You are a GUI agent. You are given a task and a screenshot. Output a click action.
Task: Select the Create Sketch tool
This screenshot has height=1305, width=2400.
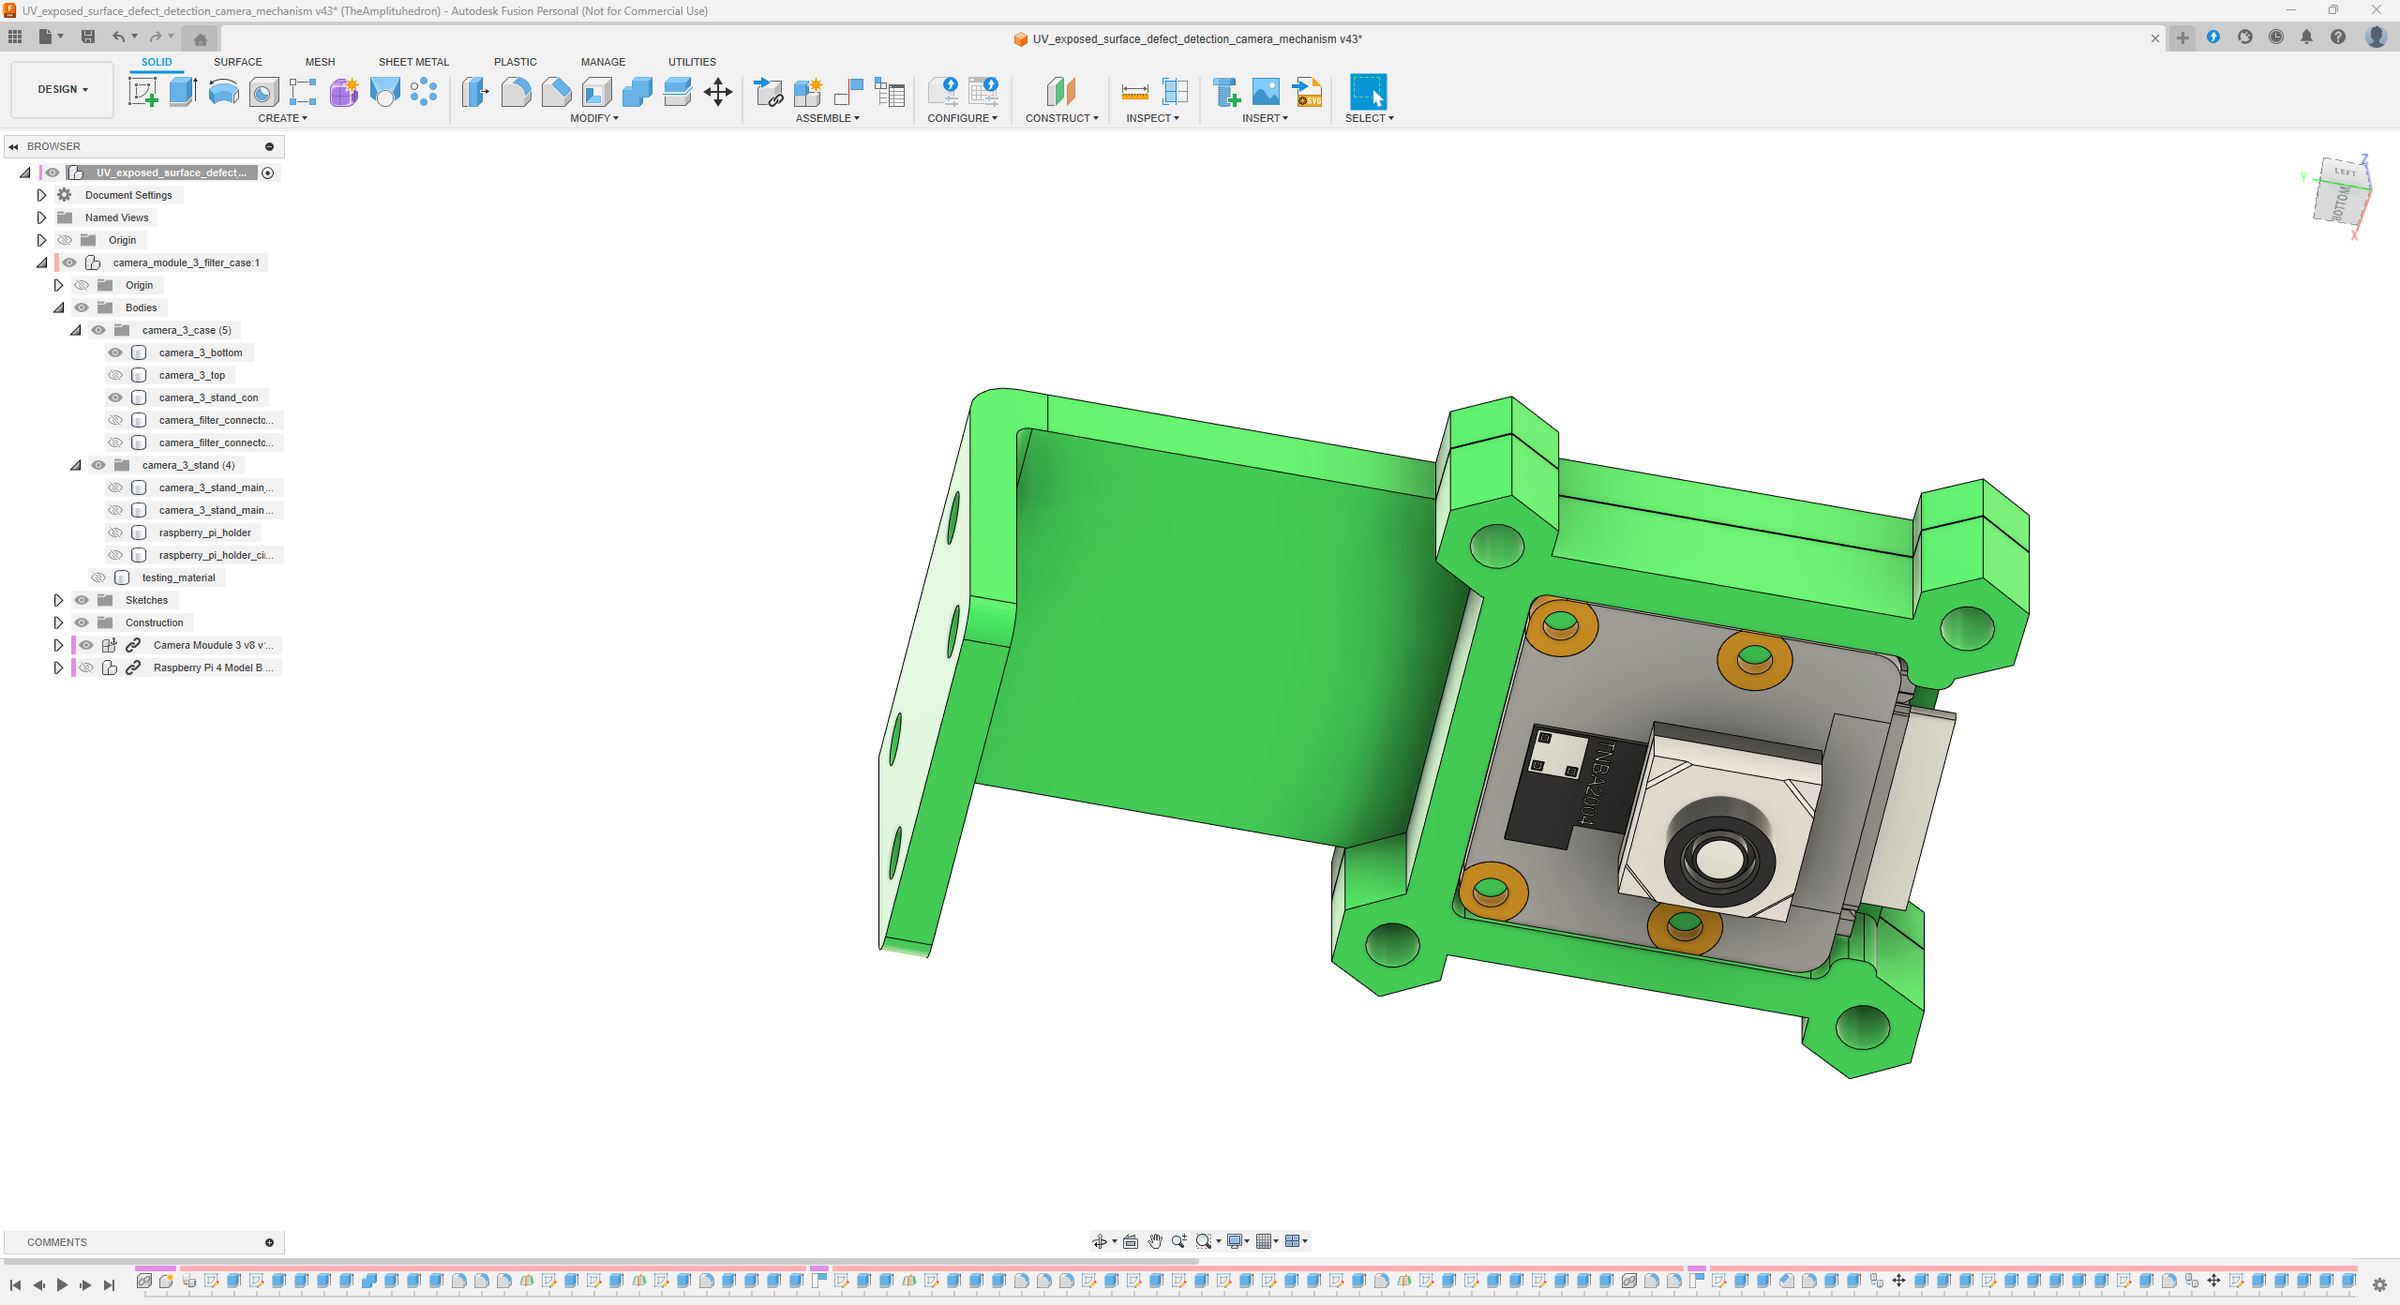coord(143,92)
